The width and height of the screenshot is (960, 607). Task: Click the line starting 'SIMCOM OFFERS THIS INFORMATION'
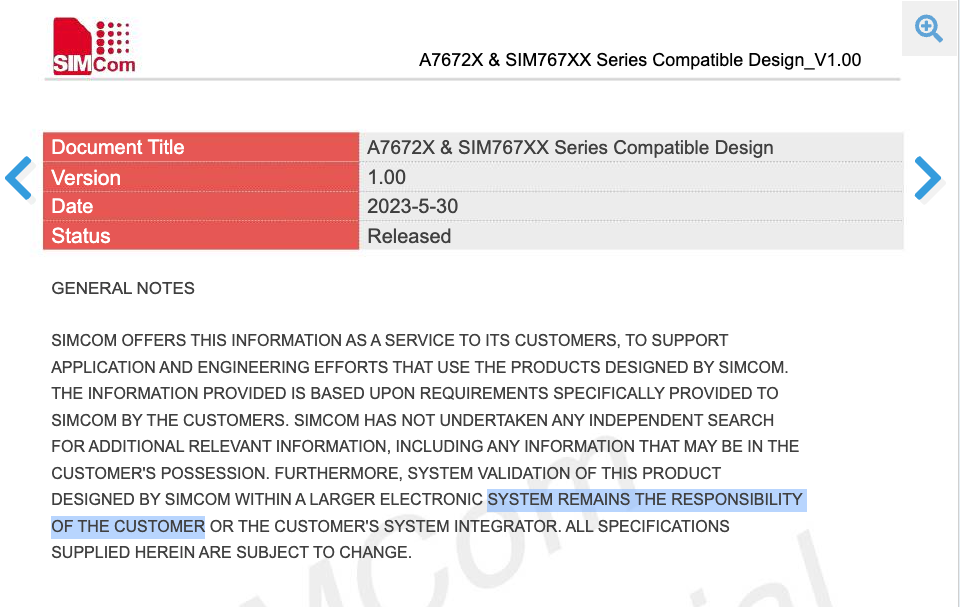click(x=390, y=341)
